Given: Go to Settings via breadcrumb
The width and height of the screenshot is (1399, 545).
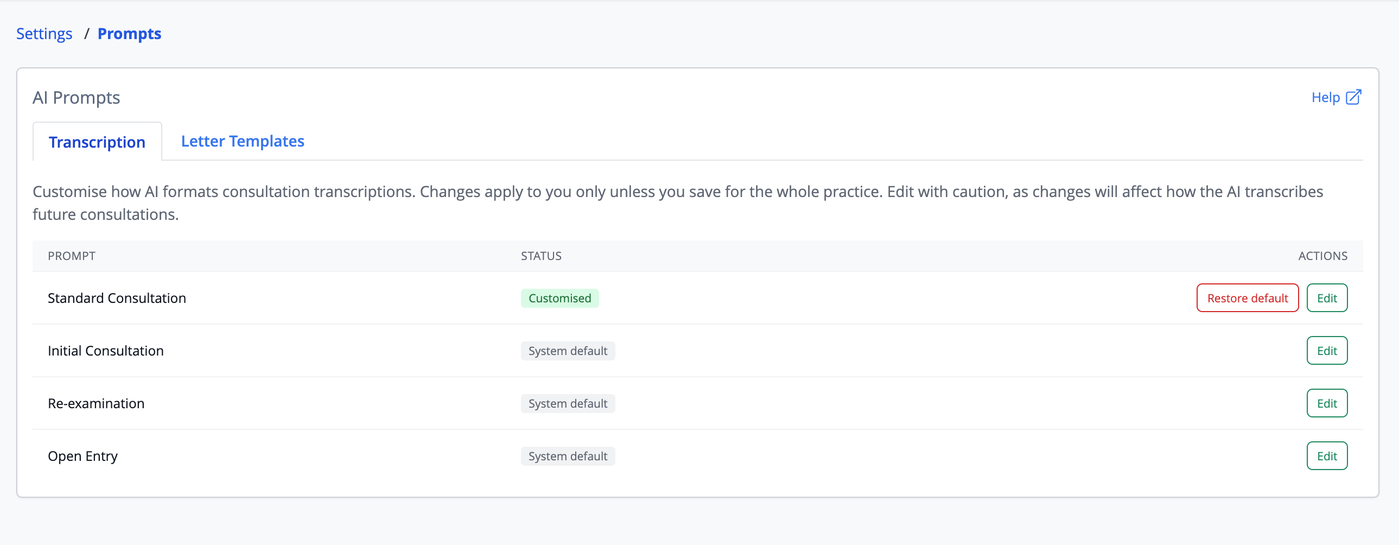Looking at the screenshot, I should 44,33.
